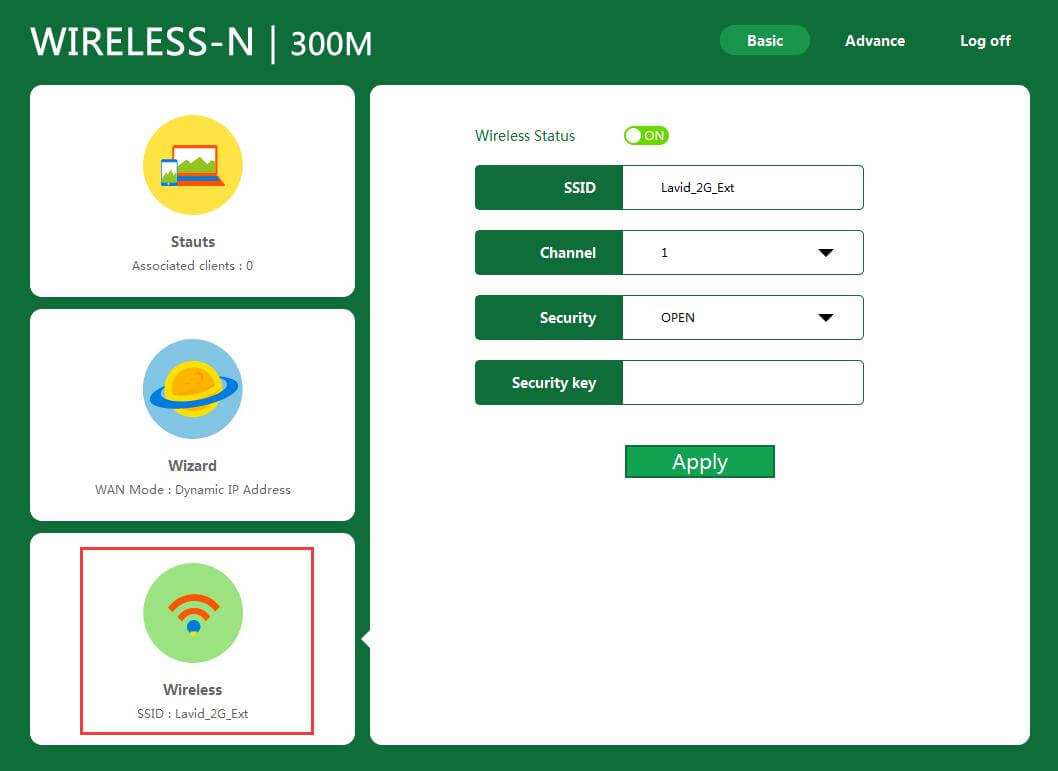Viewport: 1058px width, 771px height.
Task: Turn off the Wireless Status ON switch
Action: point(646,135)
